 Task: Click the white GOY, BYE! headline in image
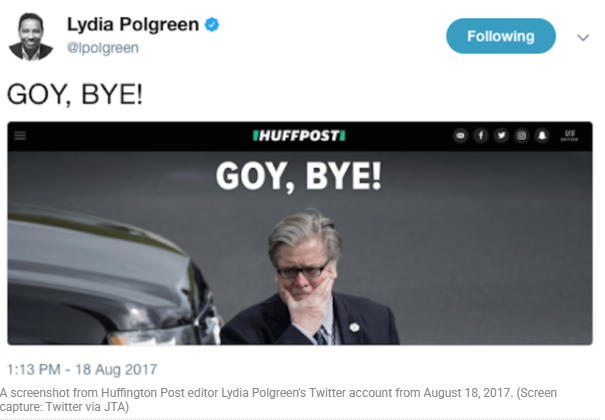click(299, 177)
